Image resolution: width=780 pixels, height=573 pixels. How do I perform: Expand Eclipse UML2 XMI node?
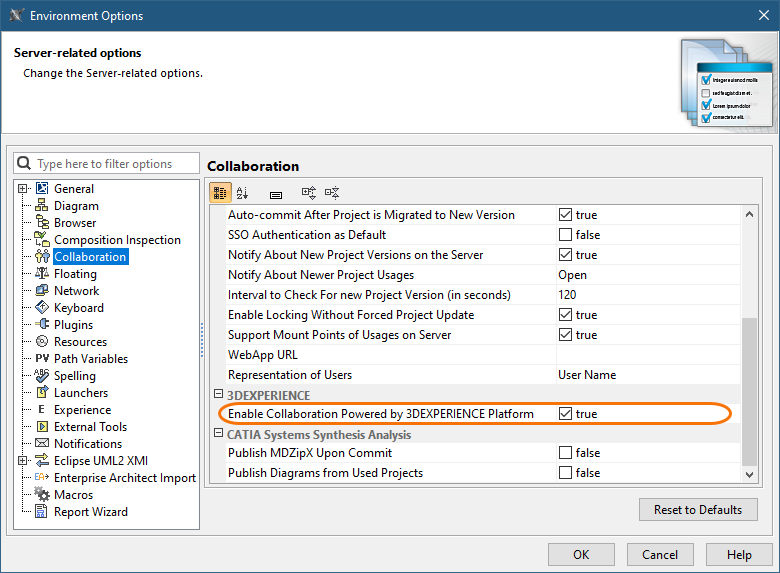click(x=23, y=461)
